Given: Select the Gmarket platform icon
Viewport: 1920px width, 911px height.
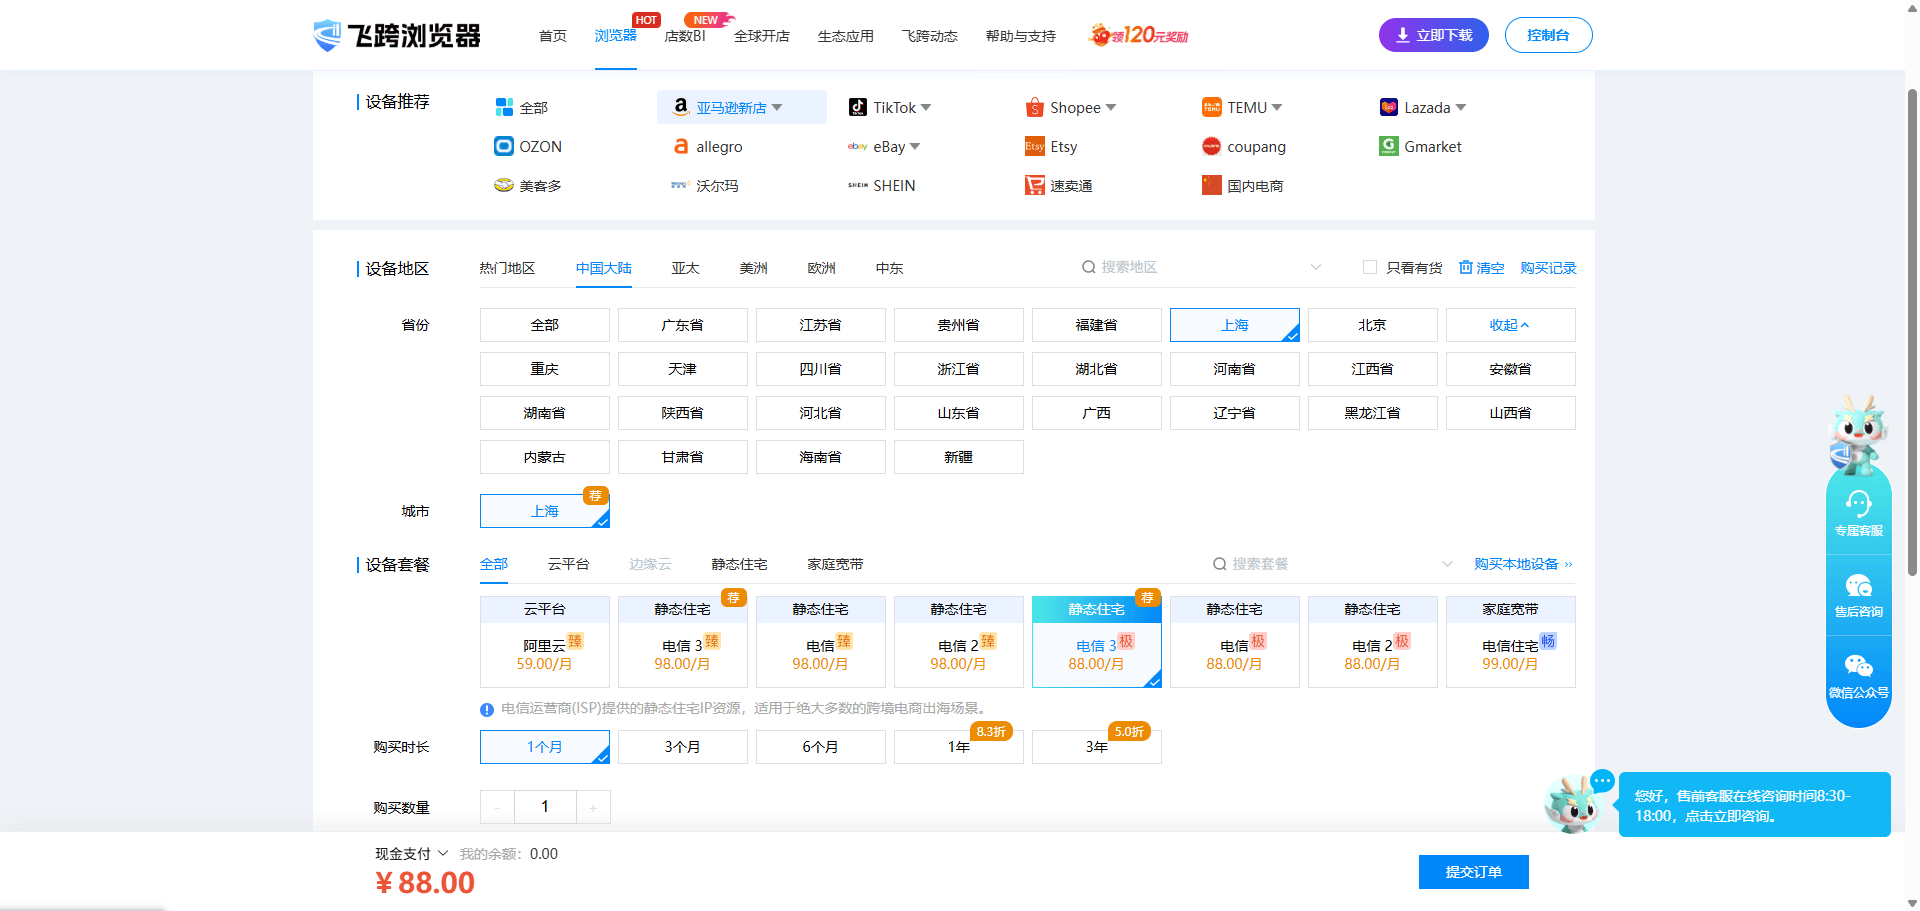Looking at the screenshot, I should point(1388,146).
